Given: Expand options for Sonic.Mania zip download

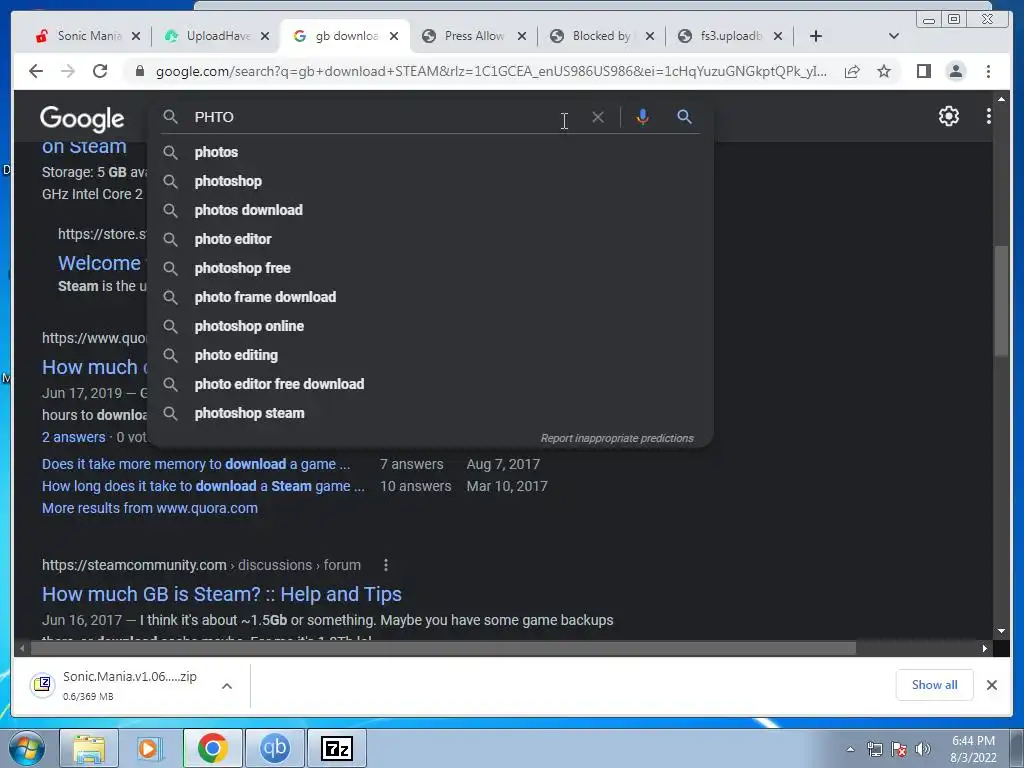Looking at the screenshot, I should tap(227, 686).
